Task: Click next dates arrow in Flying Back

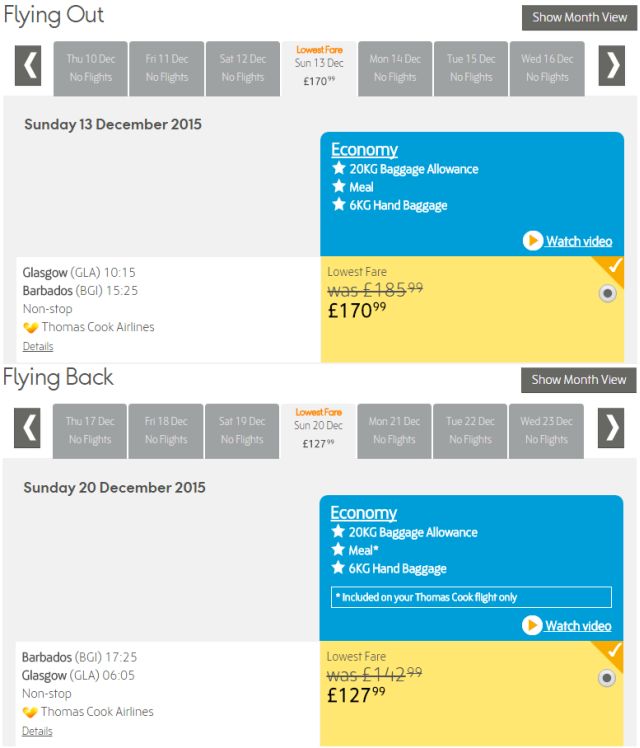Action: coord(610,428)
